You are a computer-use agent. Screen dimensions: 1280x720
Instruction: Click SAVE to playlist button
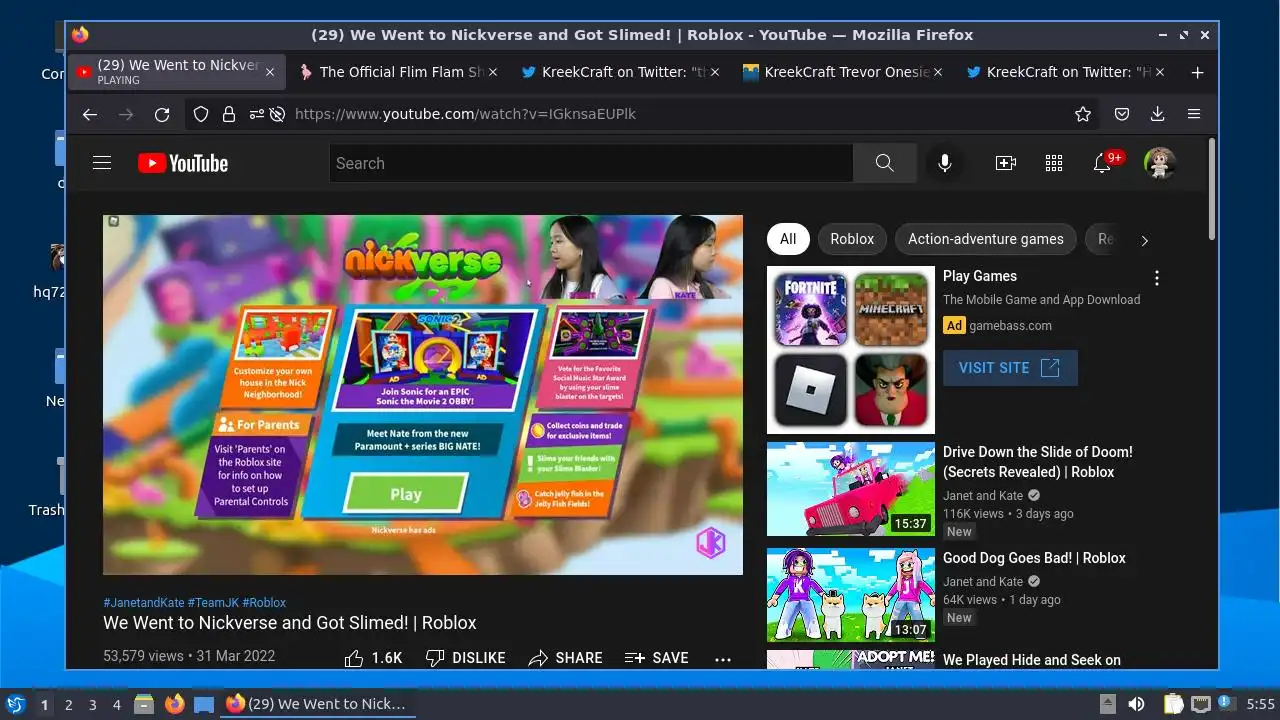click(657, 658)
